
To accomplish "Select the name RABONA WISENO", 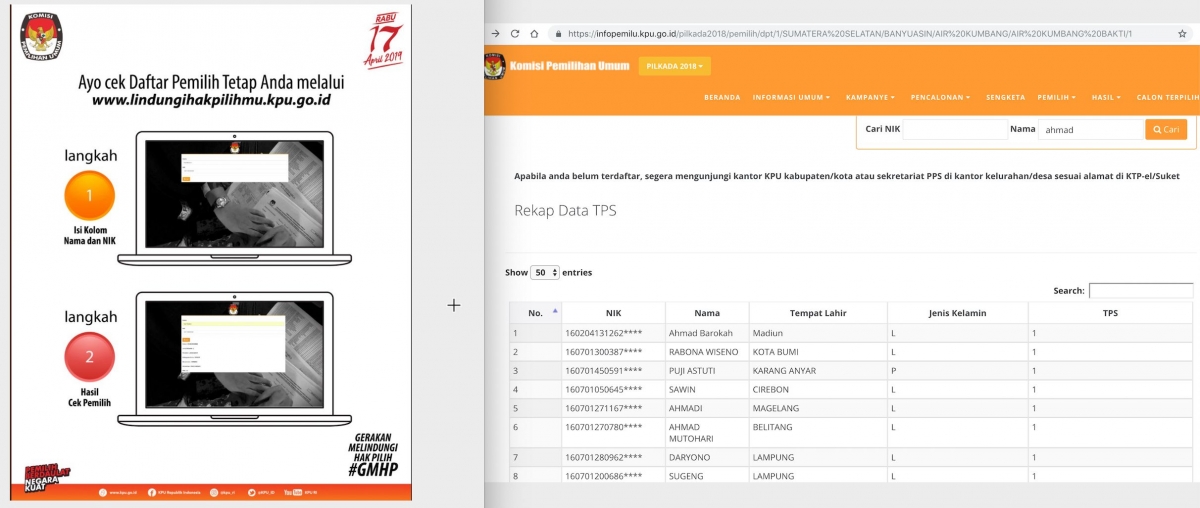I will (x=704, y=352).
